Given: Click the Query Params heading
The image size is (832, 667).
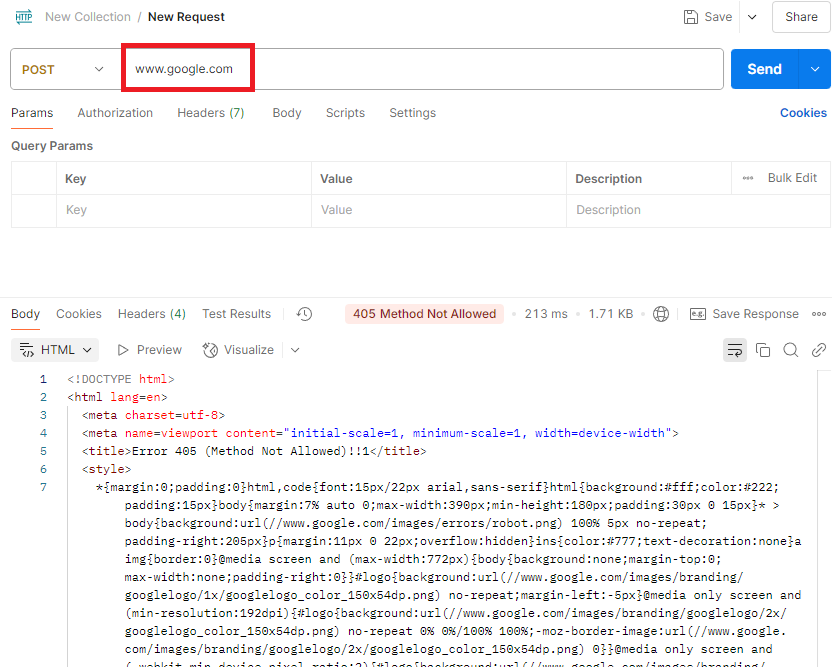Looking at the screenshot, I should 52,146.
